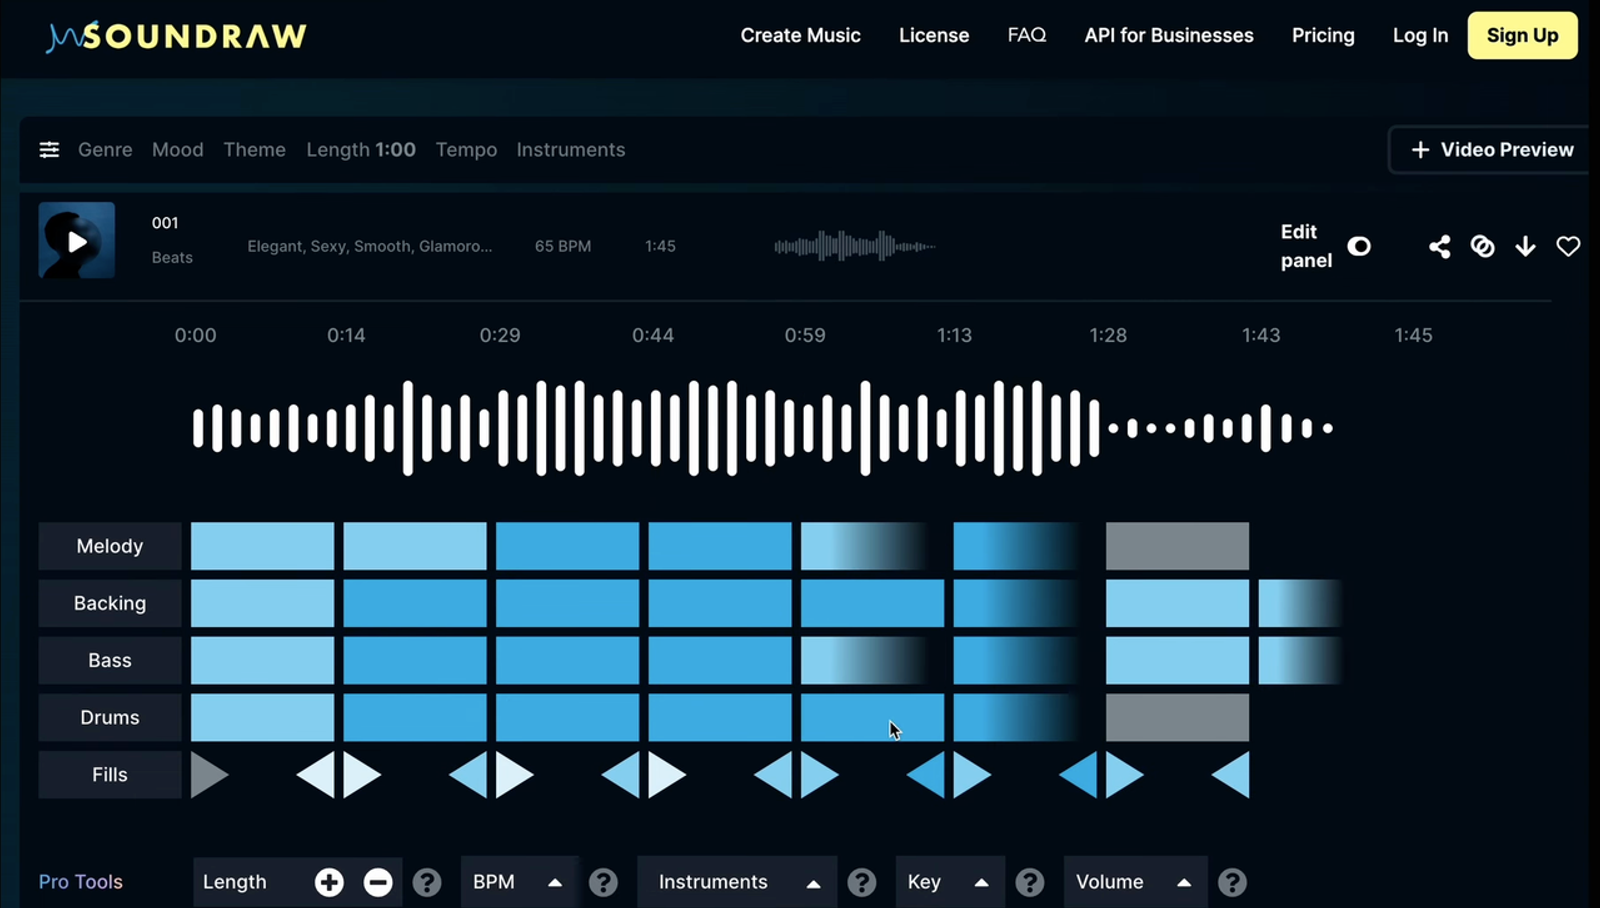Toggle last Fills arrow before 1:43
Viewport: 1600px width, 908px height.
point(1232,774)
